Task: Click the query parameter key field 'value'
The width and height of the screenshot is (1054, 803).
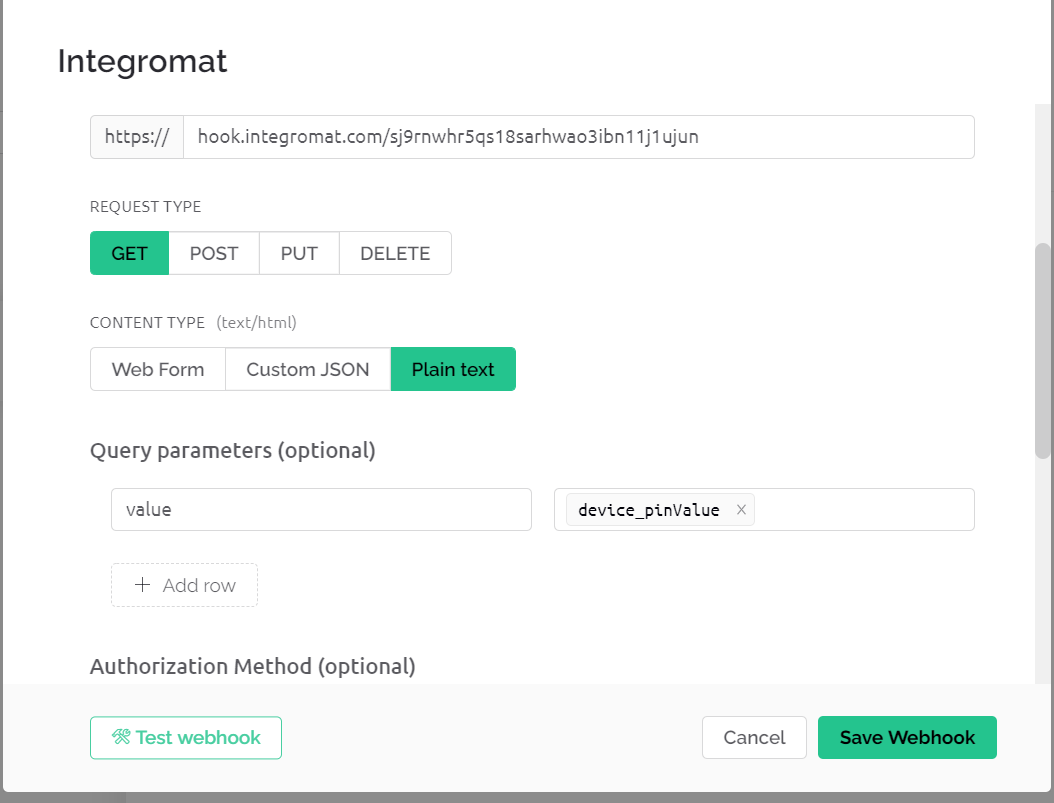Action: 321,509
